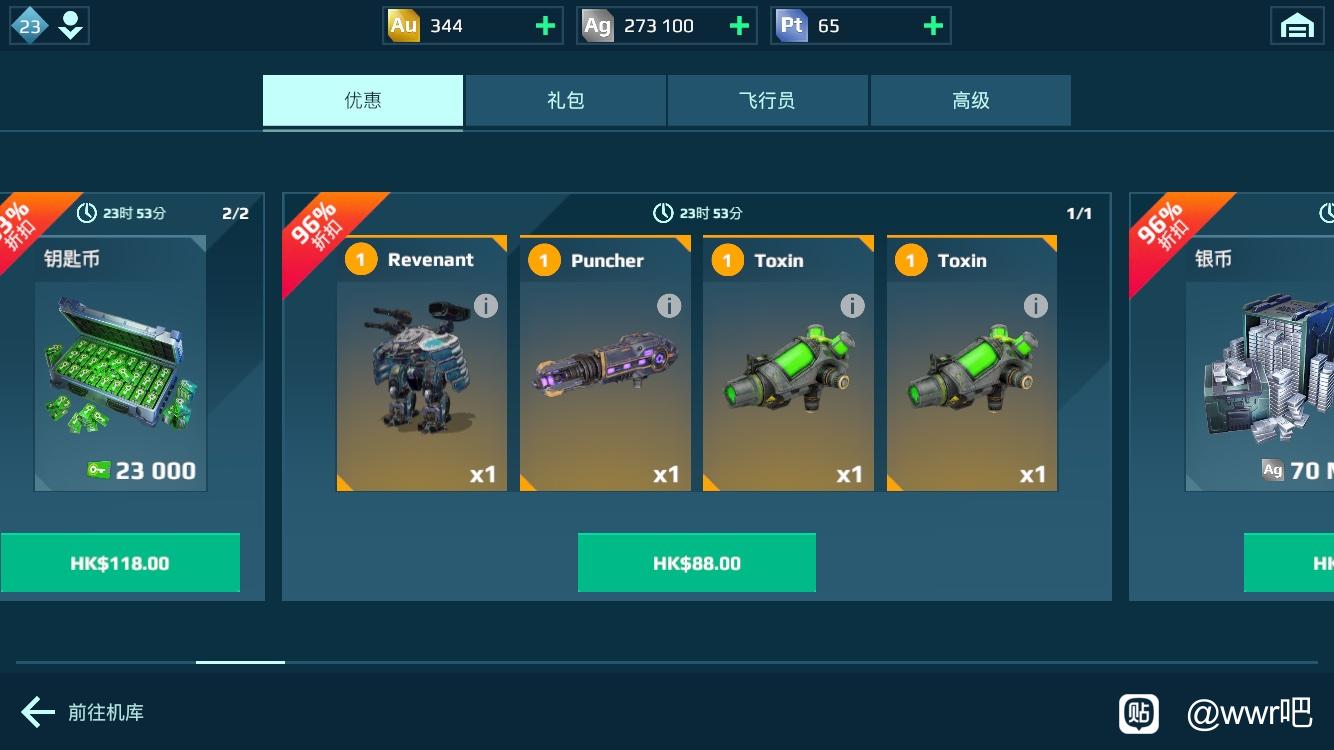Viewport: 1334px width, 750px height.
Task: Select the key coins 23 000 chest image
Action: tap(120, 364)
